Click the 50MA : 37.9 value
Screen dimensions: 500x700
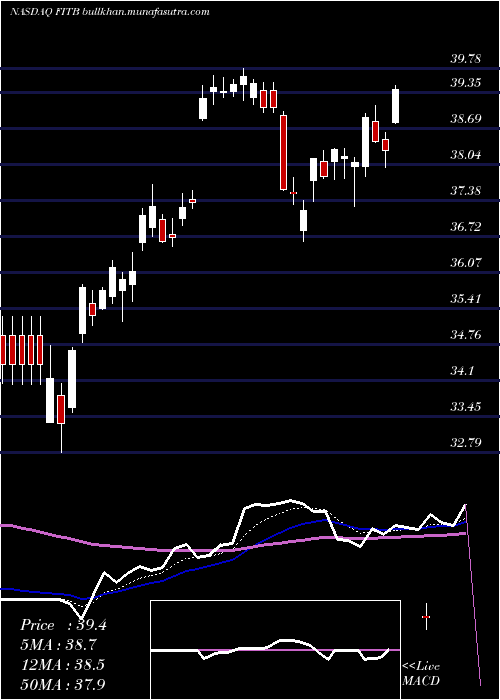[x=63, y=684]
